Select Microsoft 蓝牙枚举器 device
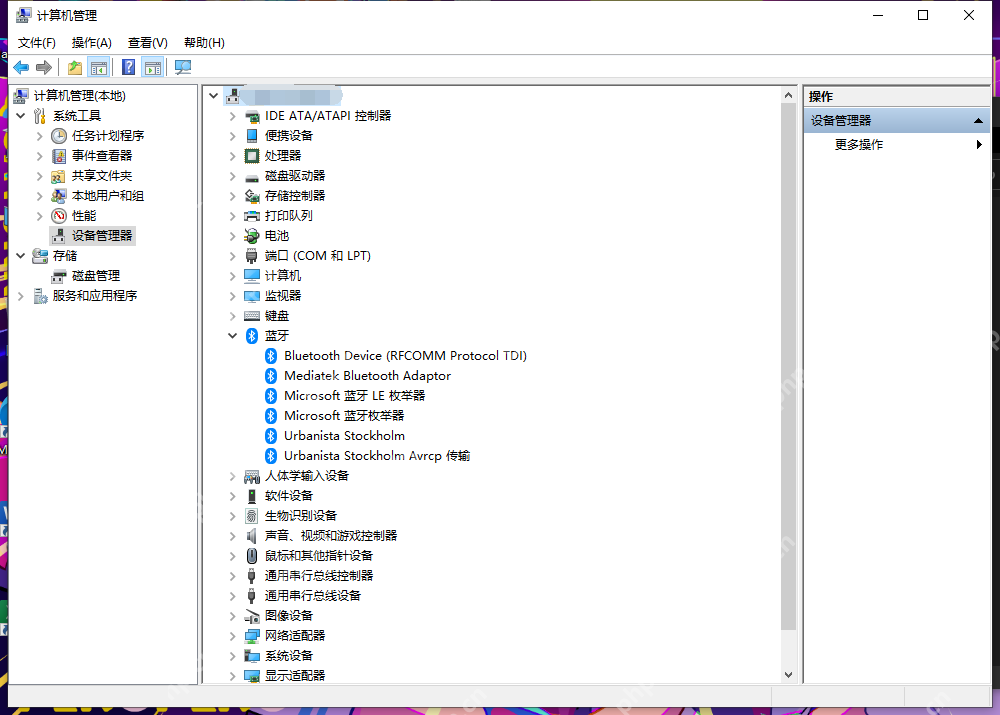1000x715 pixels. coord(344,416)
